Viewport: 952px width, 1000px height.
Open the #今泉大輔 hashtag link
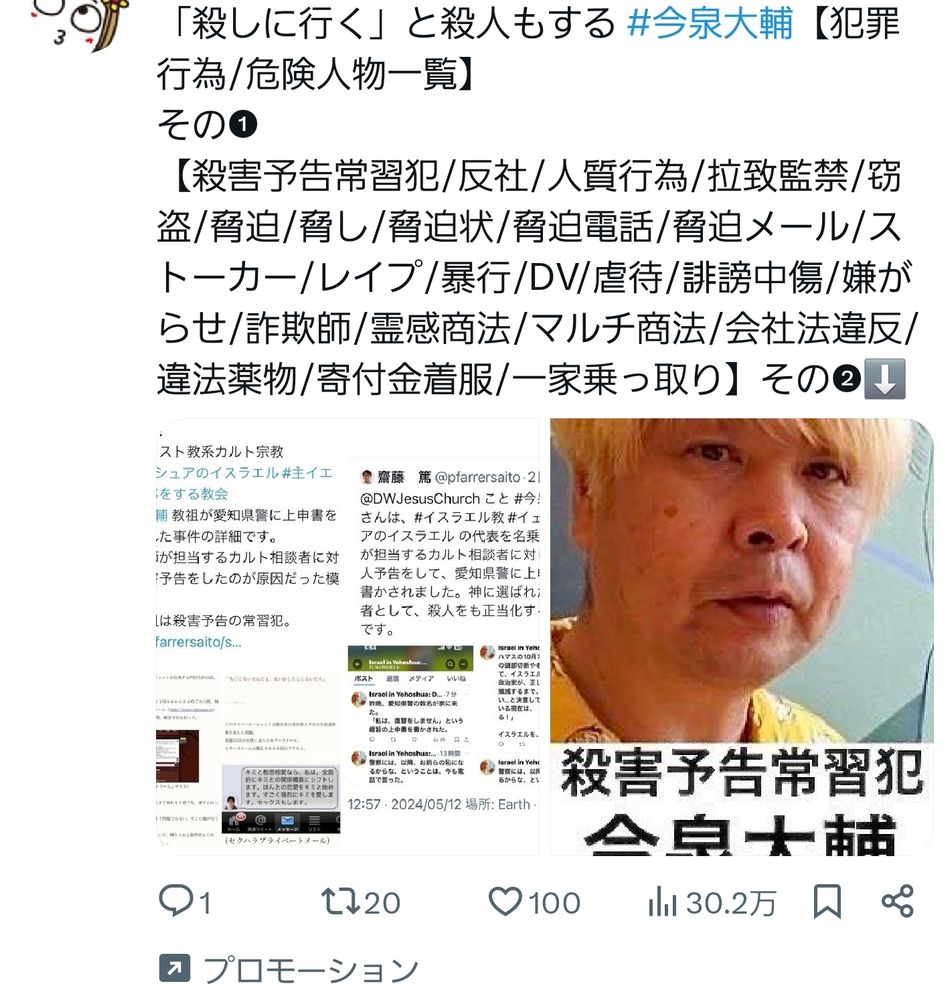tap(710, 24)
